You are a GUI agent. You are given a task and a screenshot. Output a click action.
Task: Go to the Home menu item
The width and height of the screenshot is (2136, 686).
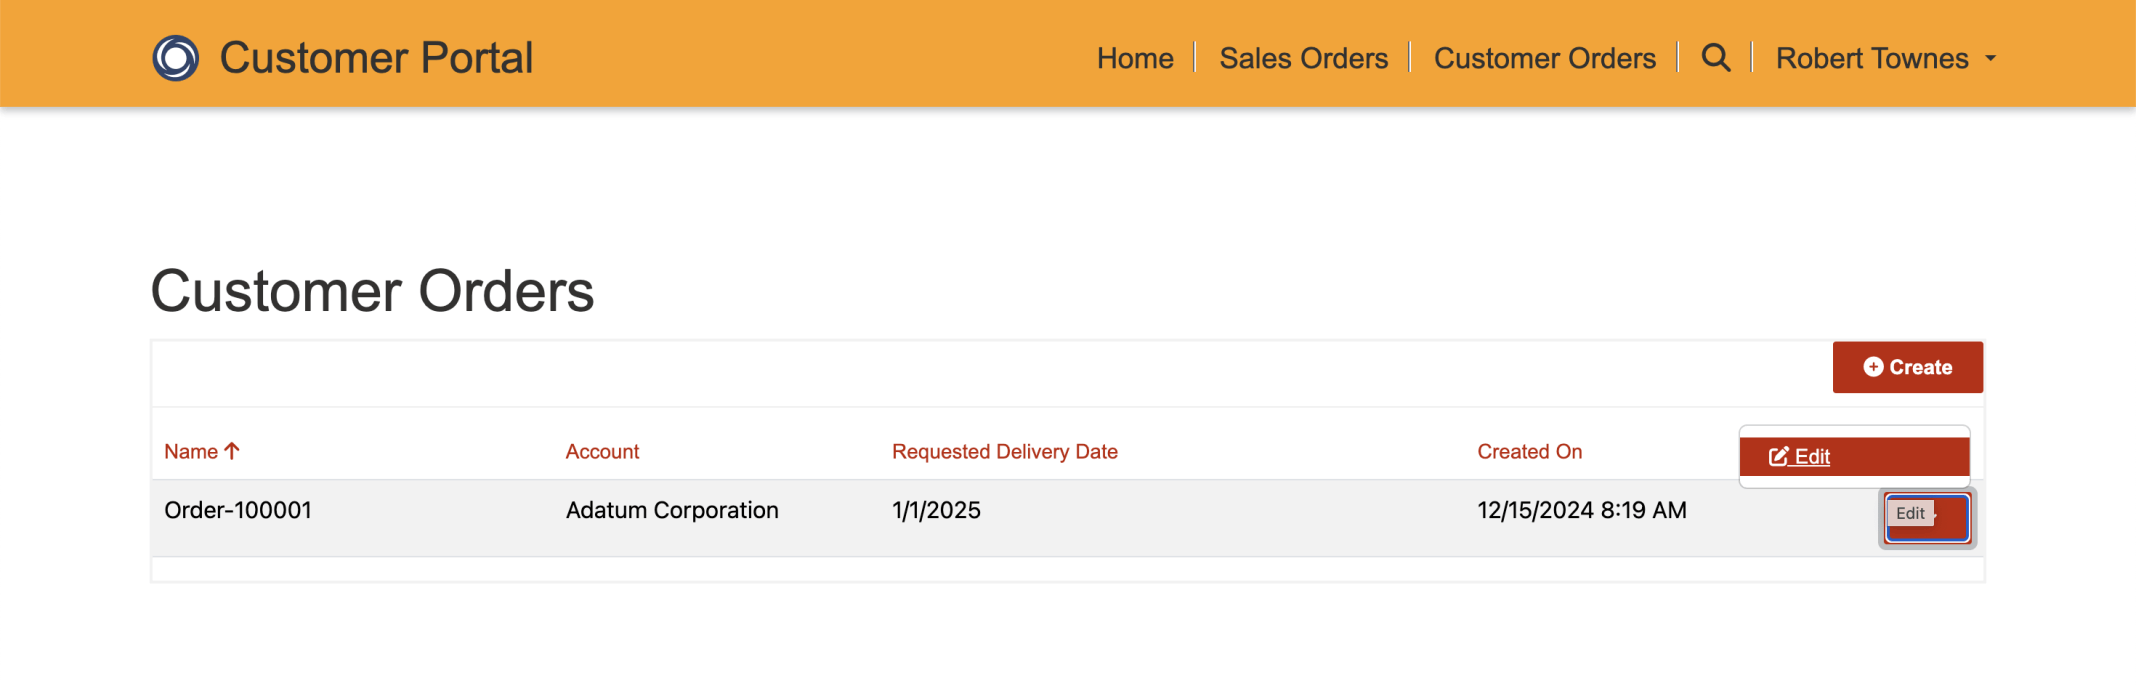click(x=1135, y=58)
